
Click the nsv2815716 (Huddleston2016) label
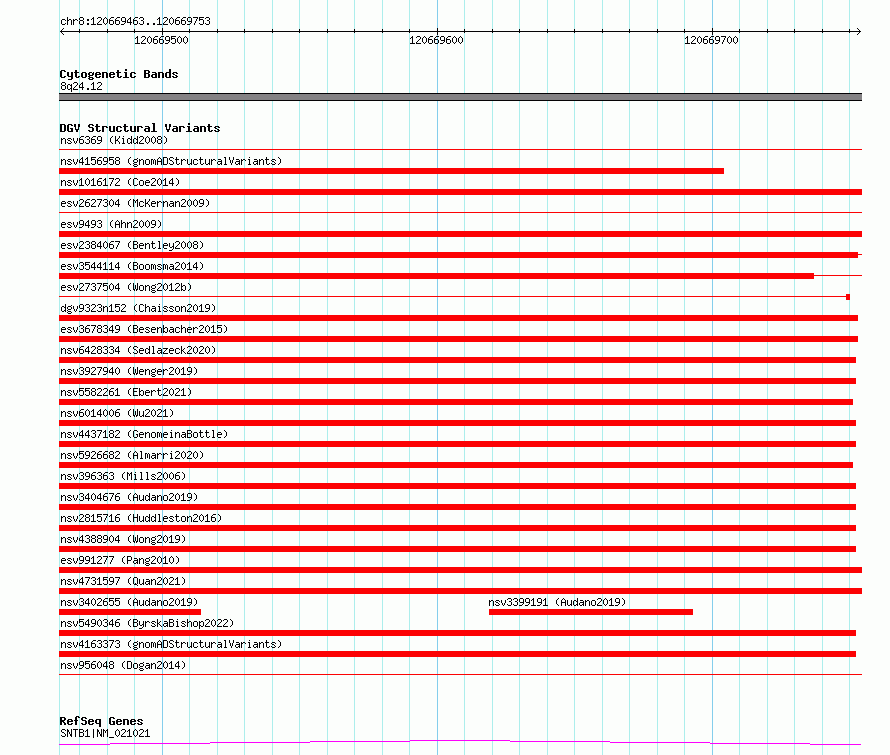tap(141, 518)
